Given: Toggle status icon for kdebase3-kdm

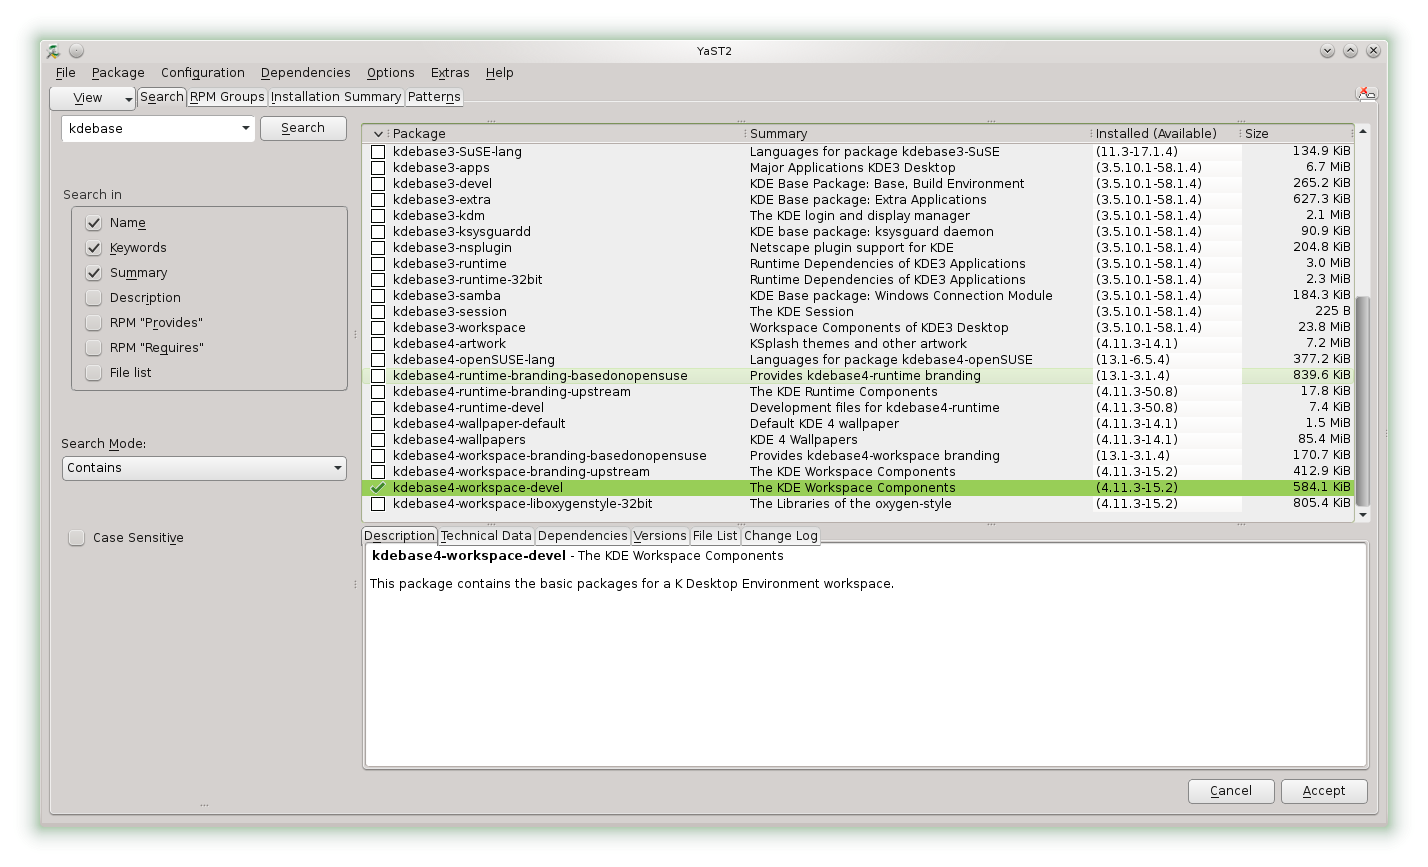Looking at the screenshot, I should (x=378, y=216).
